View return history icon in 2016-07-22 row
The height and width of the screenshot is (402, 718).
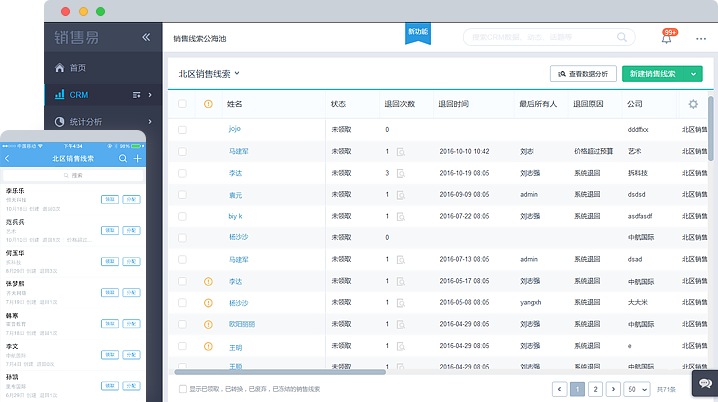click(401, 217)
